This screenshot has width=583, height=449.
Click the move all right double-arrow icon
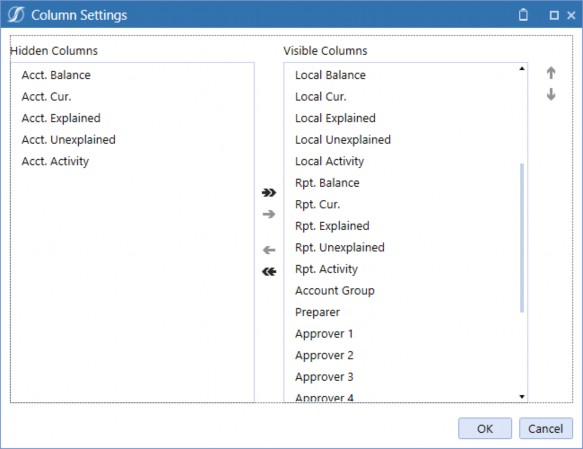(x=269, y=193)
